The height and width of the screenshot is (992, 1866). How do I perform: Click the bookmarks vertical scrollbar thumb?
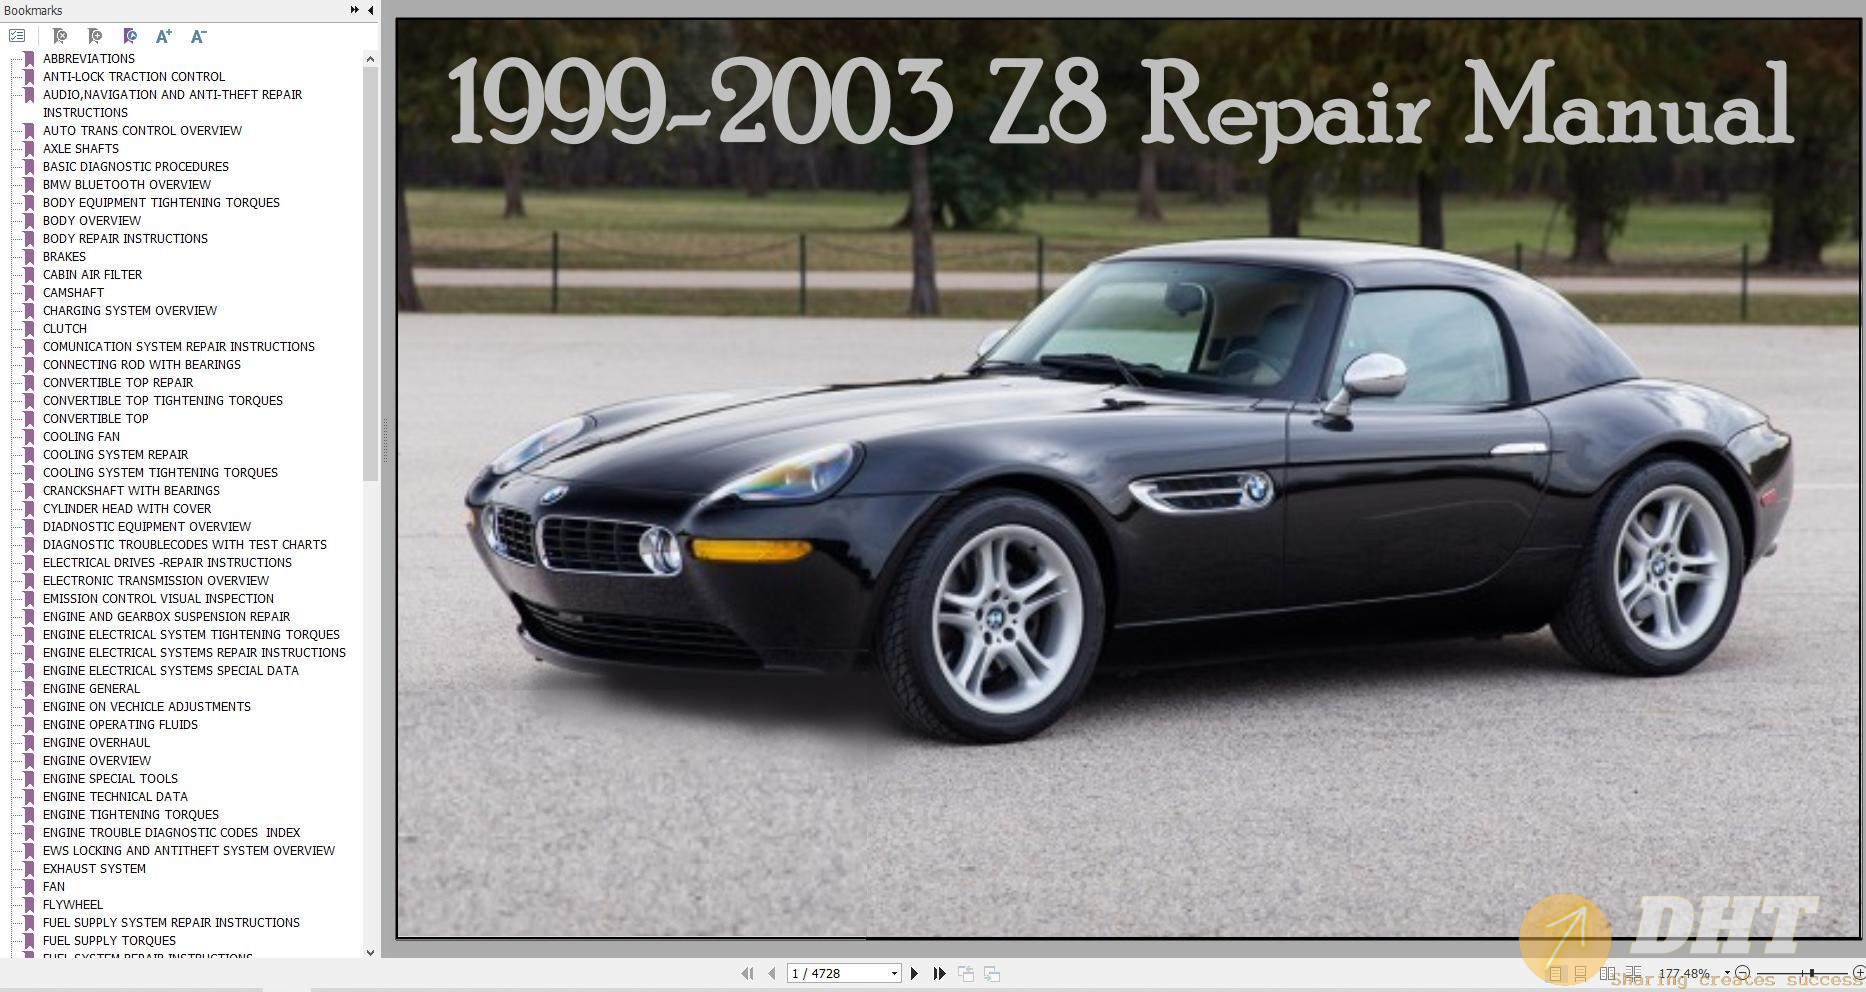tap(371, 273)
